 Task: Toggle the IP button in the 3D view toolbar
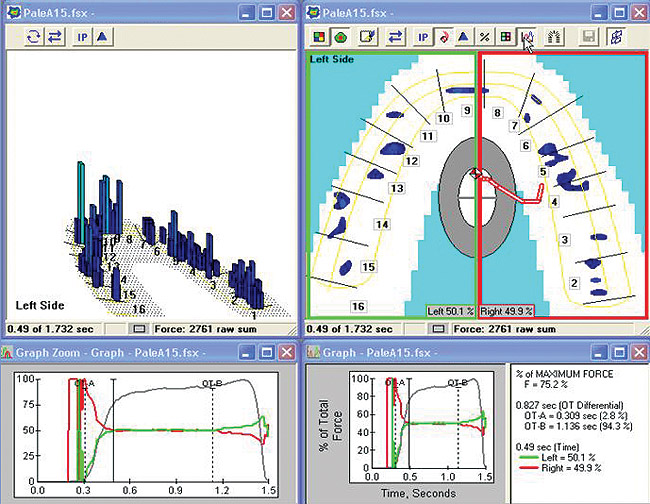pyautogui.click(x=82, y=38)
